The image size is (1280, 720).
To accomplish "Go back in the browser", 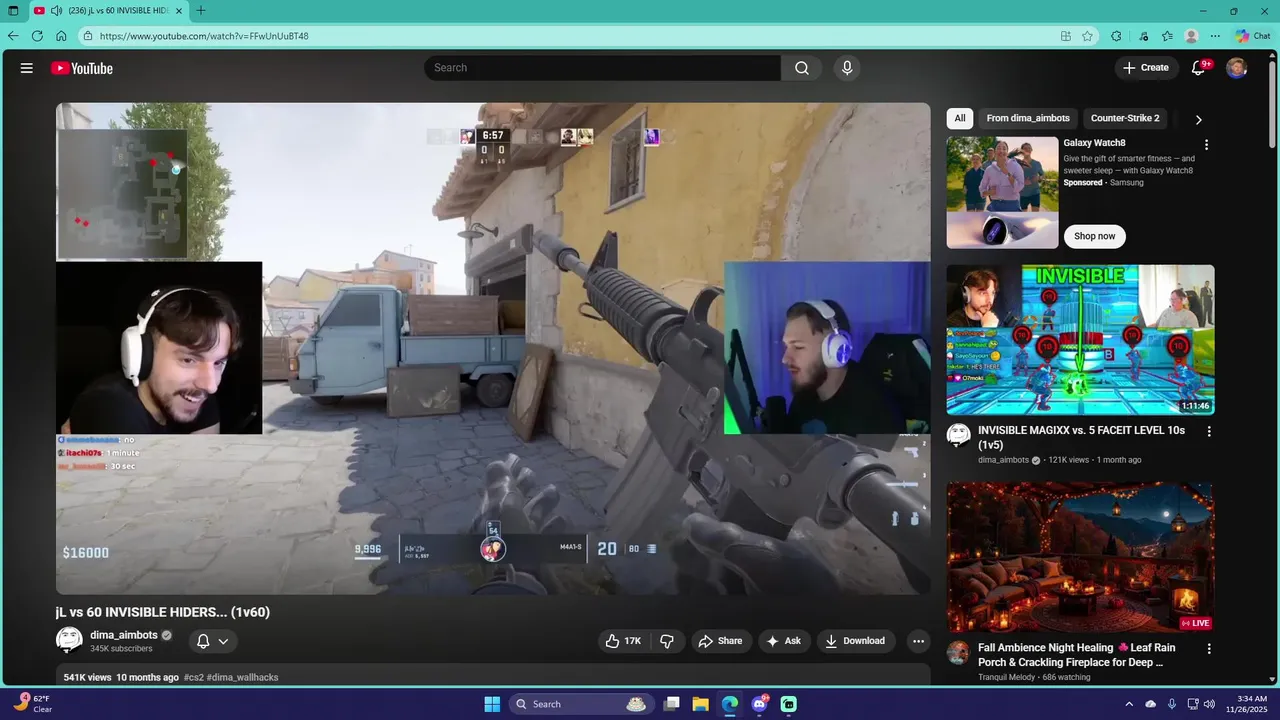I will pyautogui.click(x=13, y=36).
